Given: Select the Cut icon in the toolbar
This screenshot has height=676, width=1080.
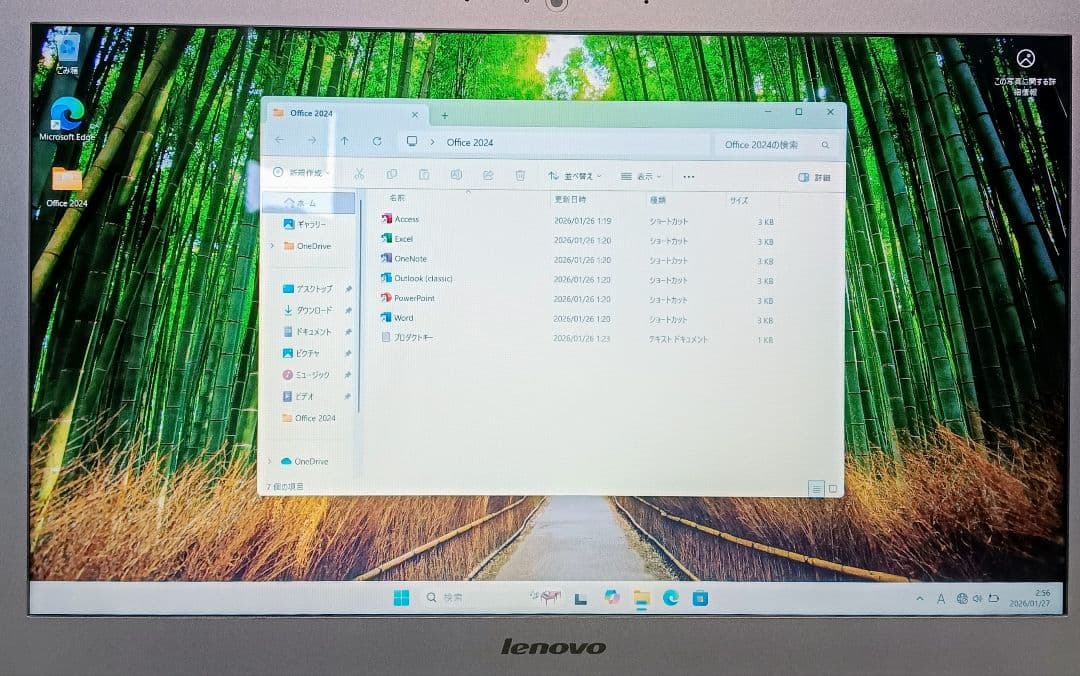Looking at the screenshot, I should point(360,175).
